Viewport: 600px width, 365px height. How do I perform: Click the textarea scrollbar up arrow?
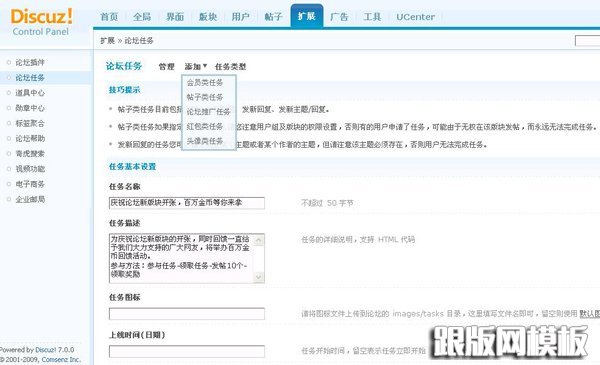(x=259, y=240)
